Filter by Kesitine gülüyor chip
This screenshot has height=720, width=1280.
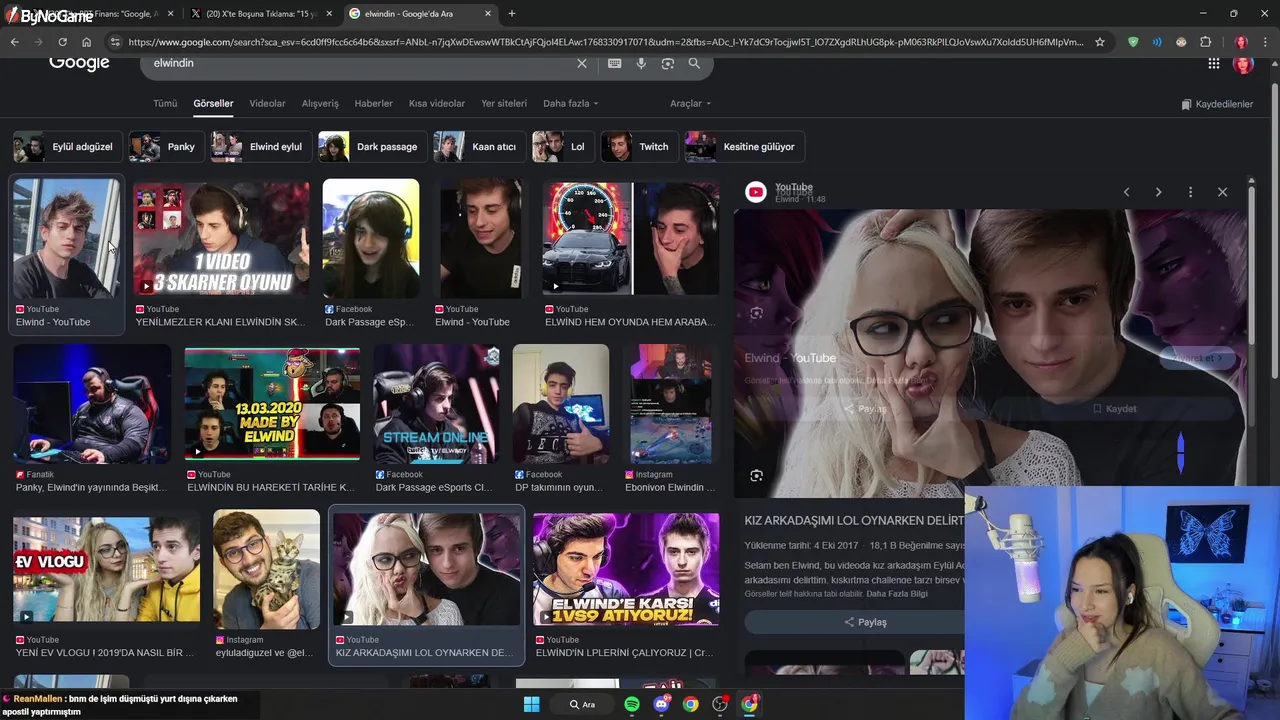click(744, 147)
